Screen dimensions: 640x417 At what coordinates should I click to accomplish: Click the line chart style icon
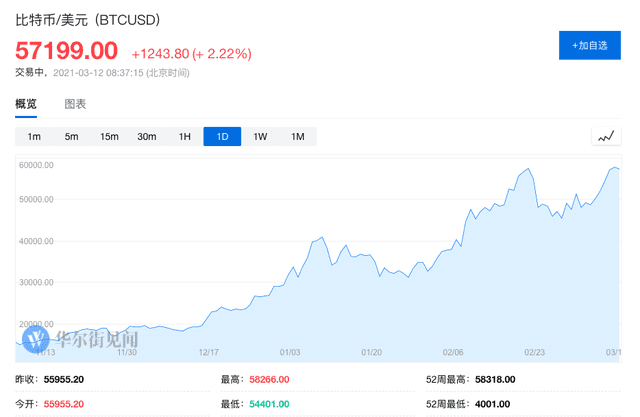click(606, 136)
